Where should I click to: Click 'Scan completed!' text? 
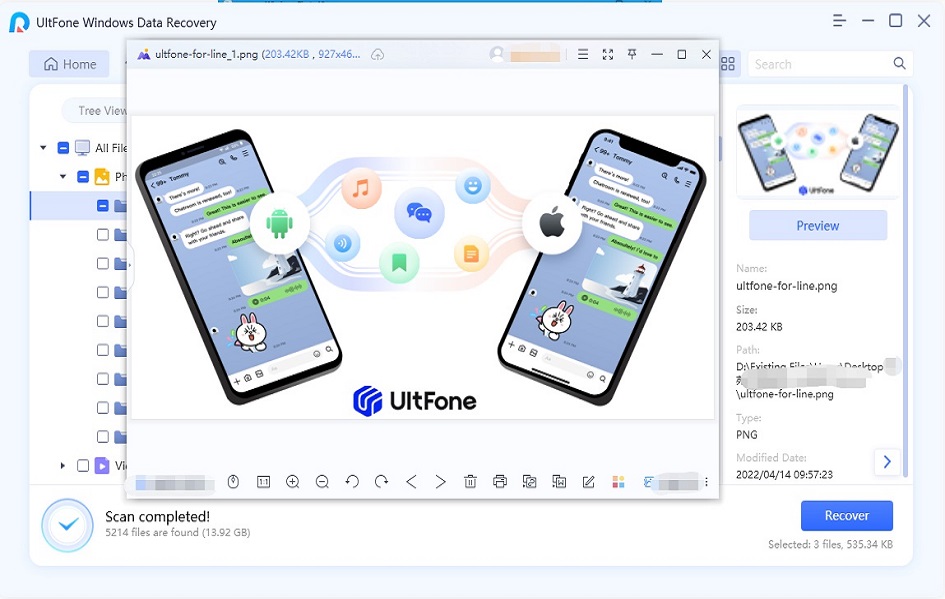(x=157, y=516)
